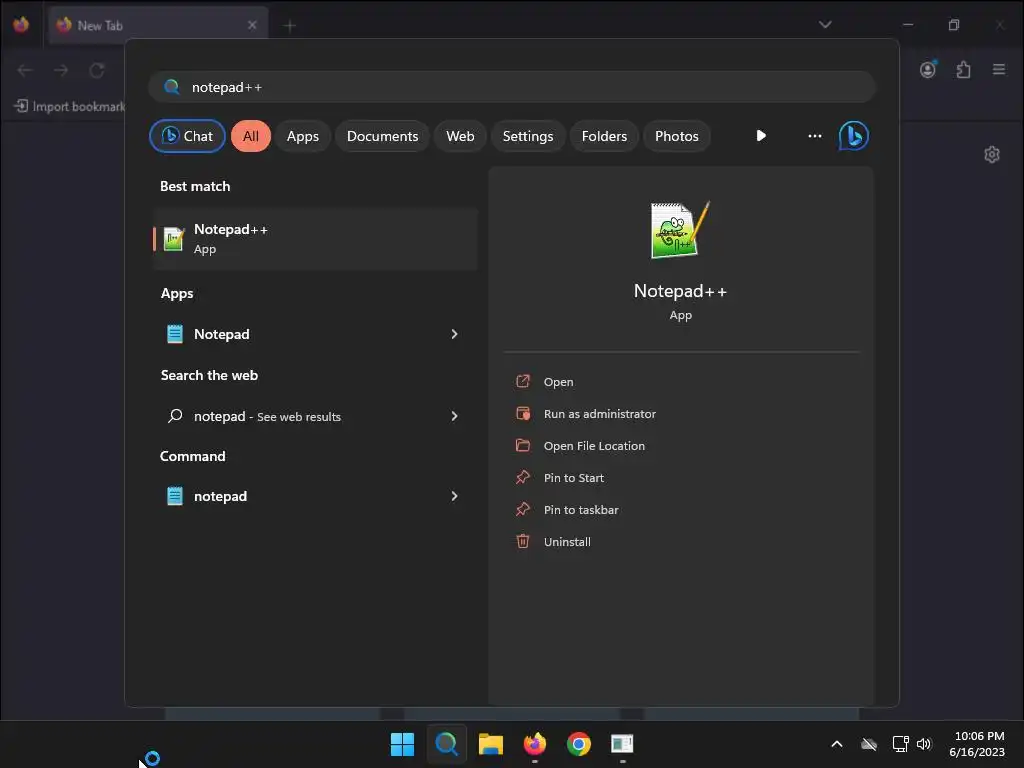Run the notepad command result
This screenshot has height=768, width=1024.
point(315,496)
